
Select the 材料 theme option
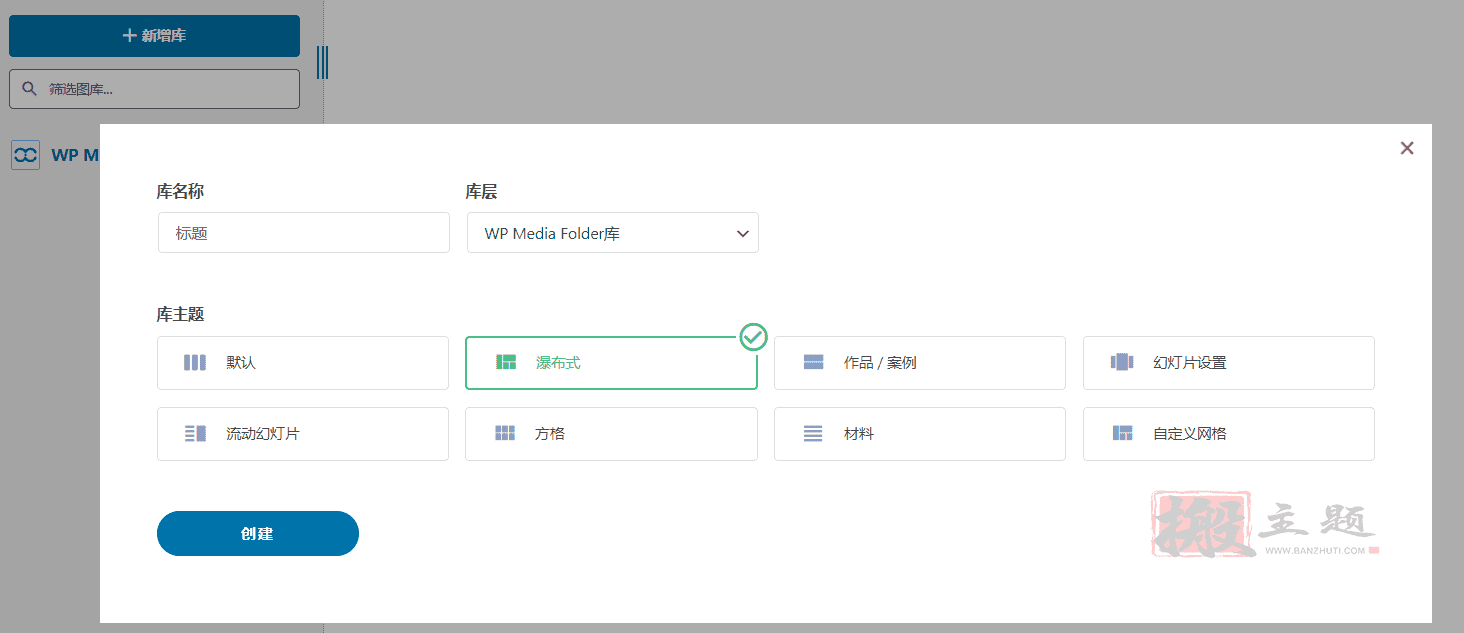tap(920, 434)
